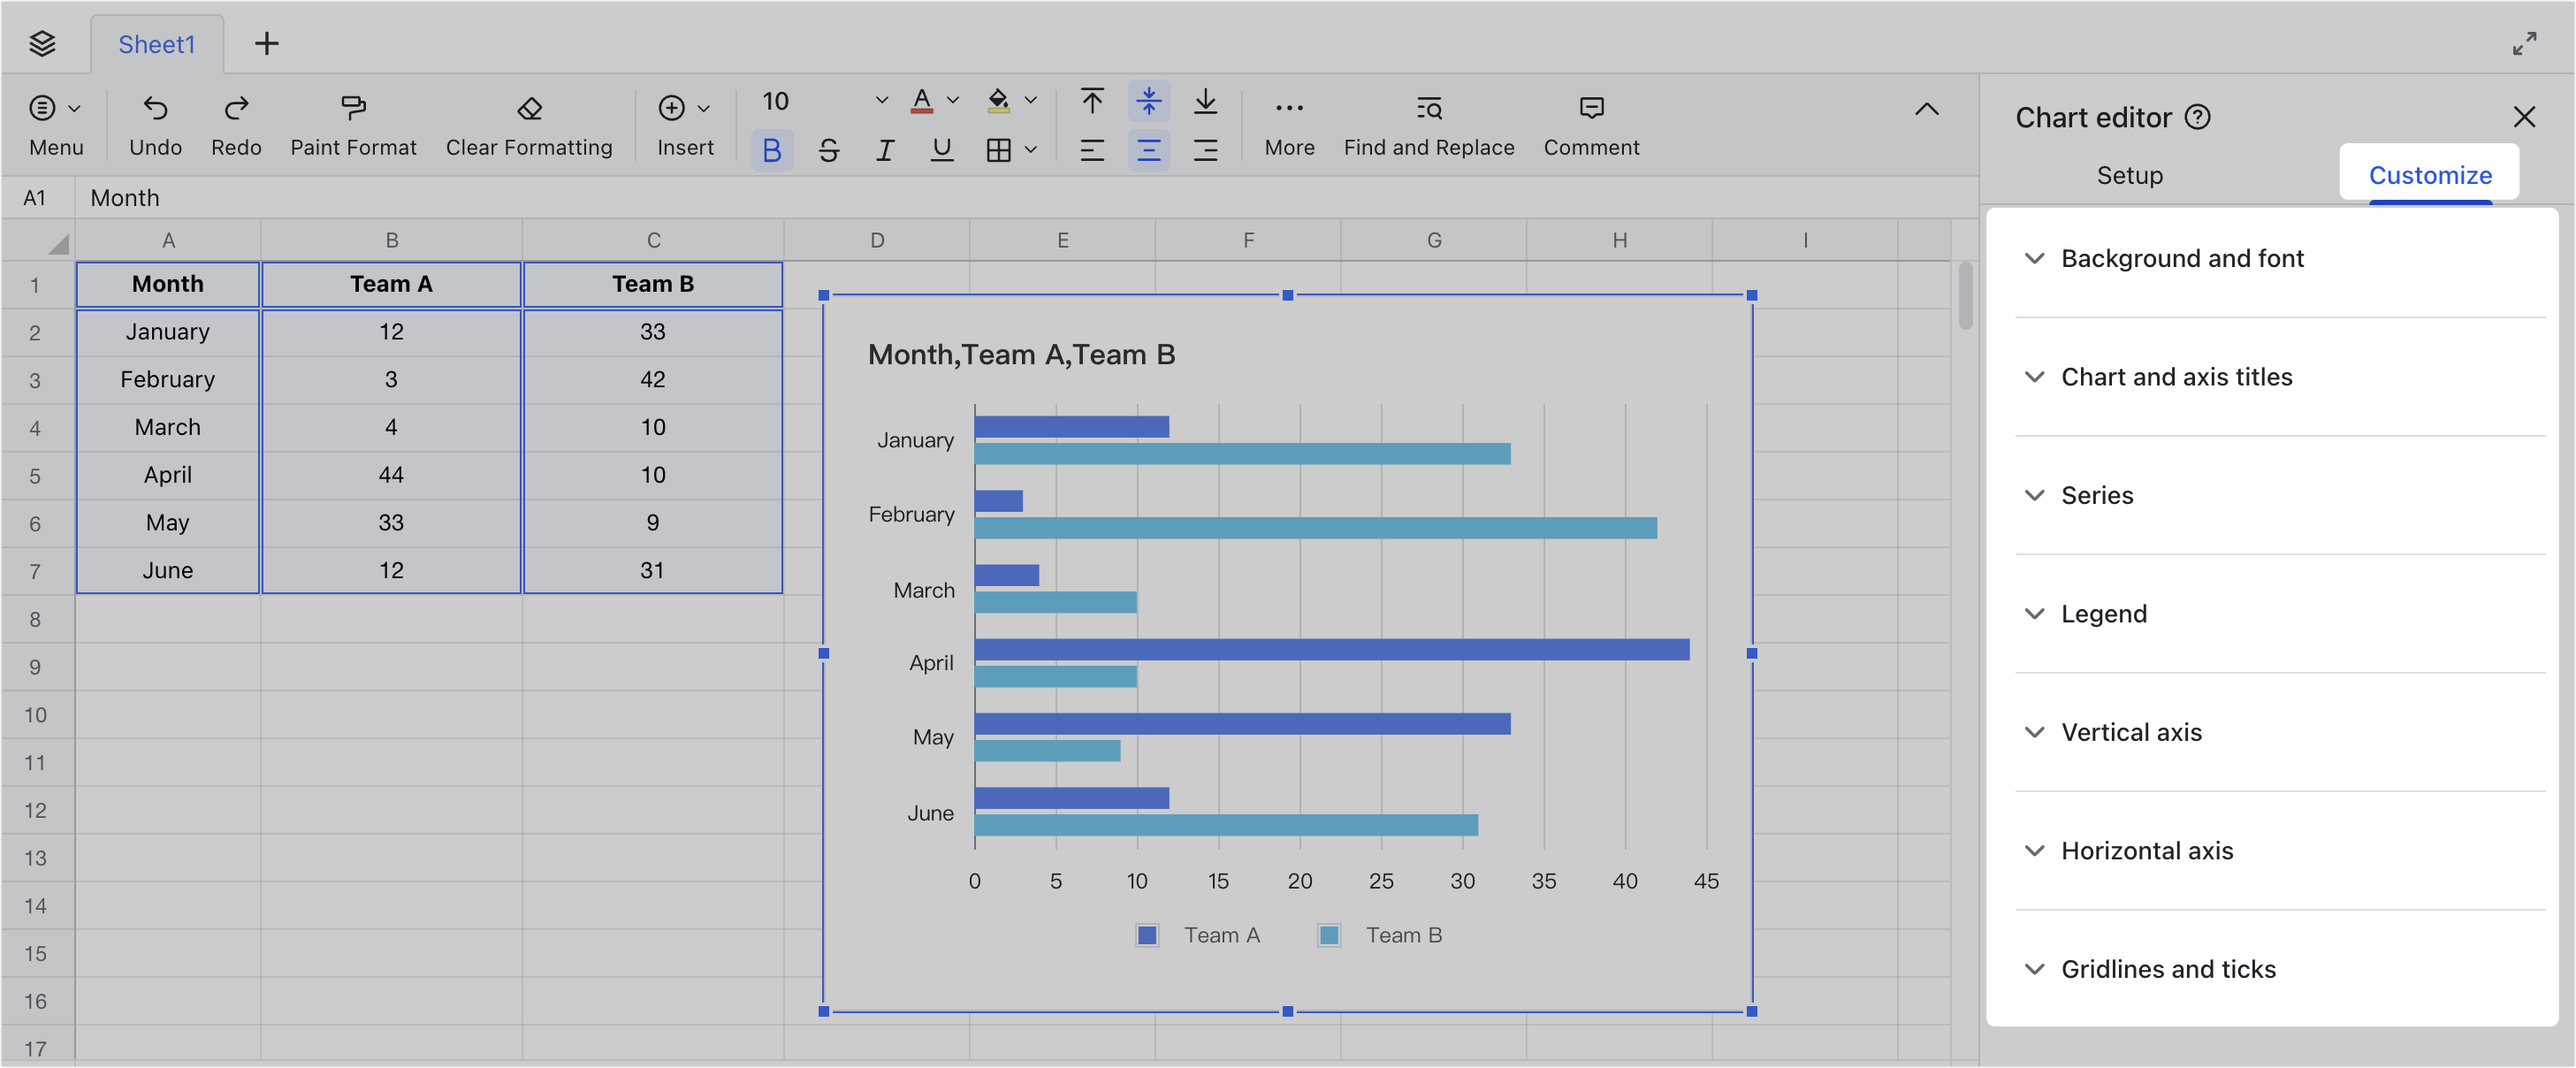Viewport: 2576px width, 1068px height.
Task: Open Find and Replace
Action: click(1428, 124)
